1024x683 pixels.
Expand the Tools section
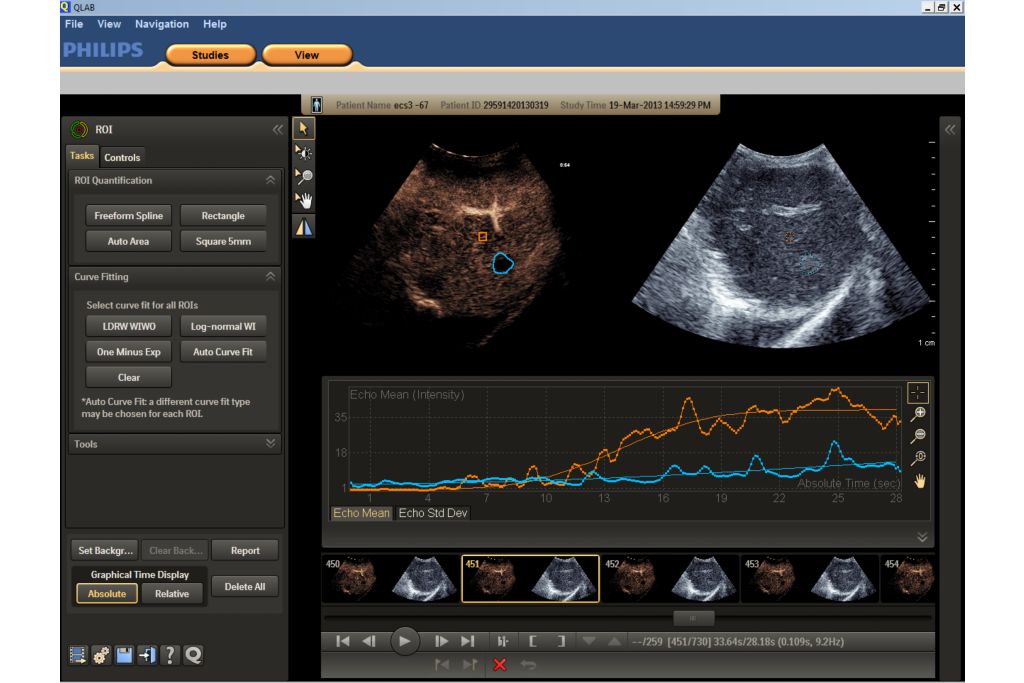(270, 443)
